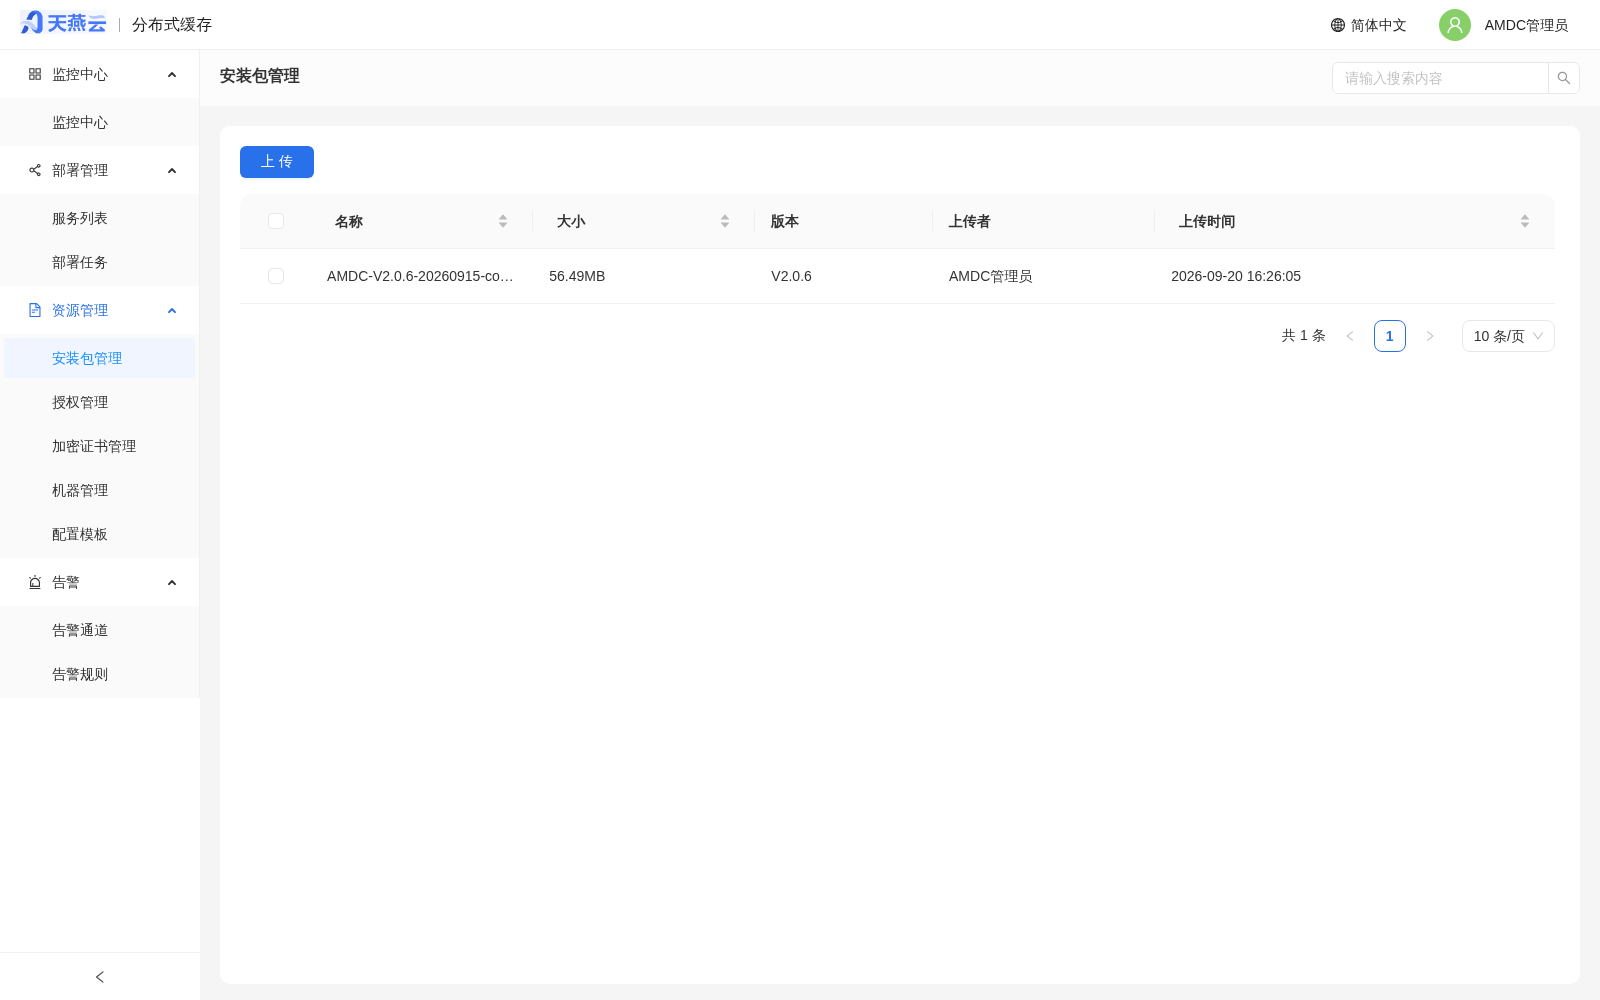Open 监控中心 submenu item
This screenshot has height=1000, width=1600.
pyautogui.click(x=100, y=122)
